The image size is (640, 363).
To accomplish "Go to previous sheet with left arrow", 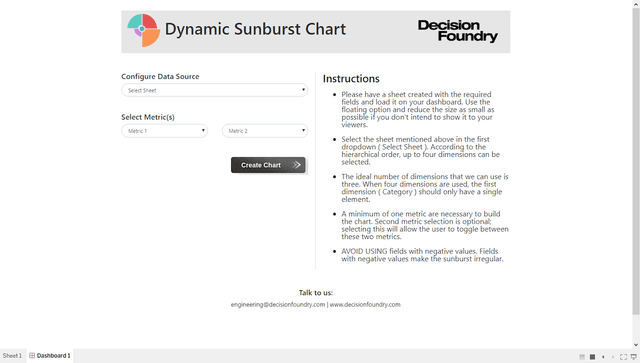I will coord(603,357).
